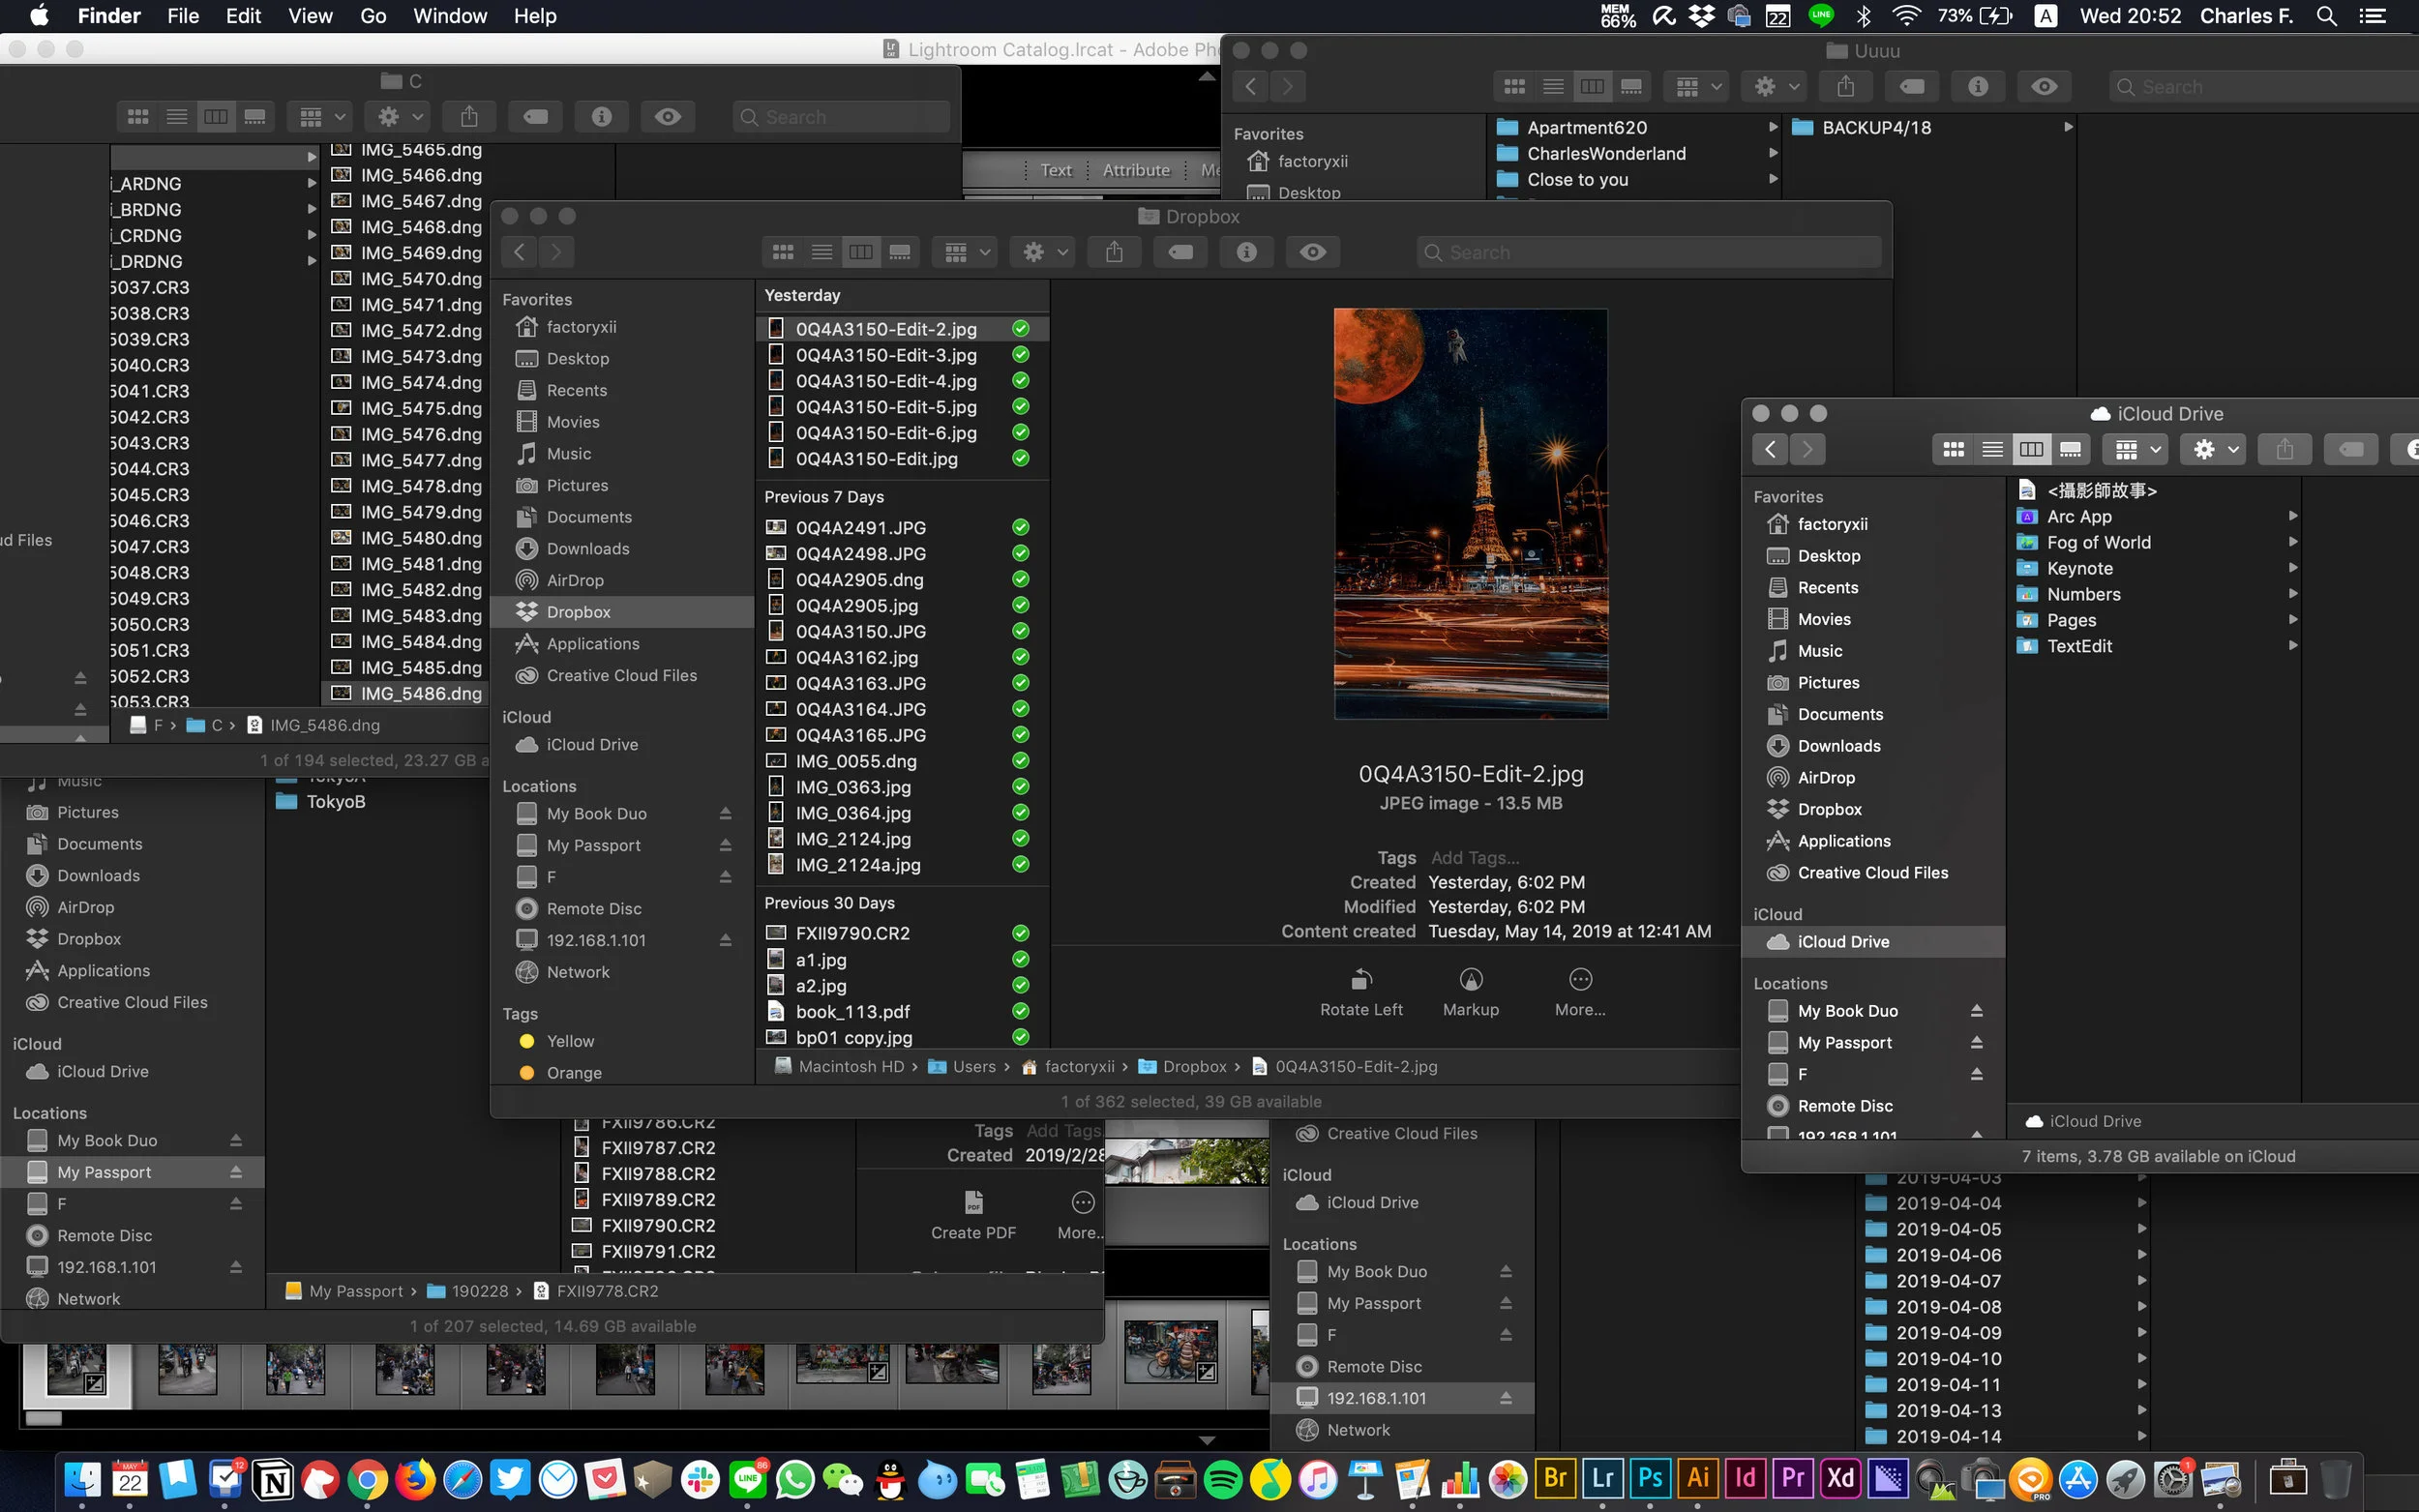Image resolution: width=2419 pixels, height=1512 pixels.
Task: Click Create PDF in the My Passport window
Action: click(973, 1214)
